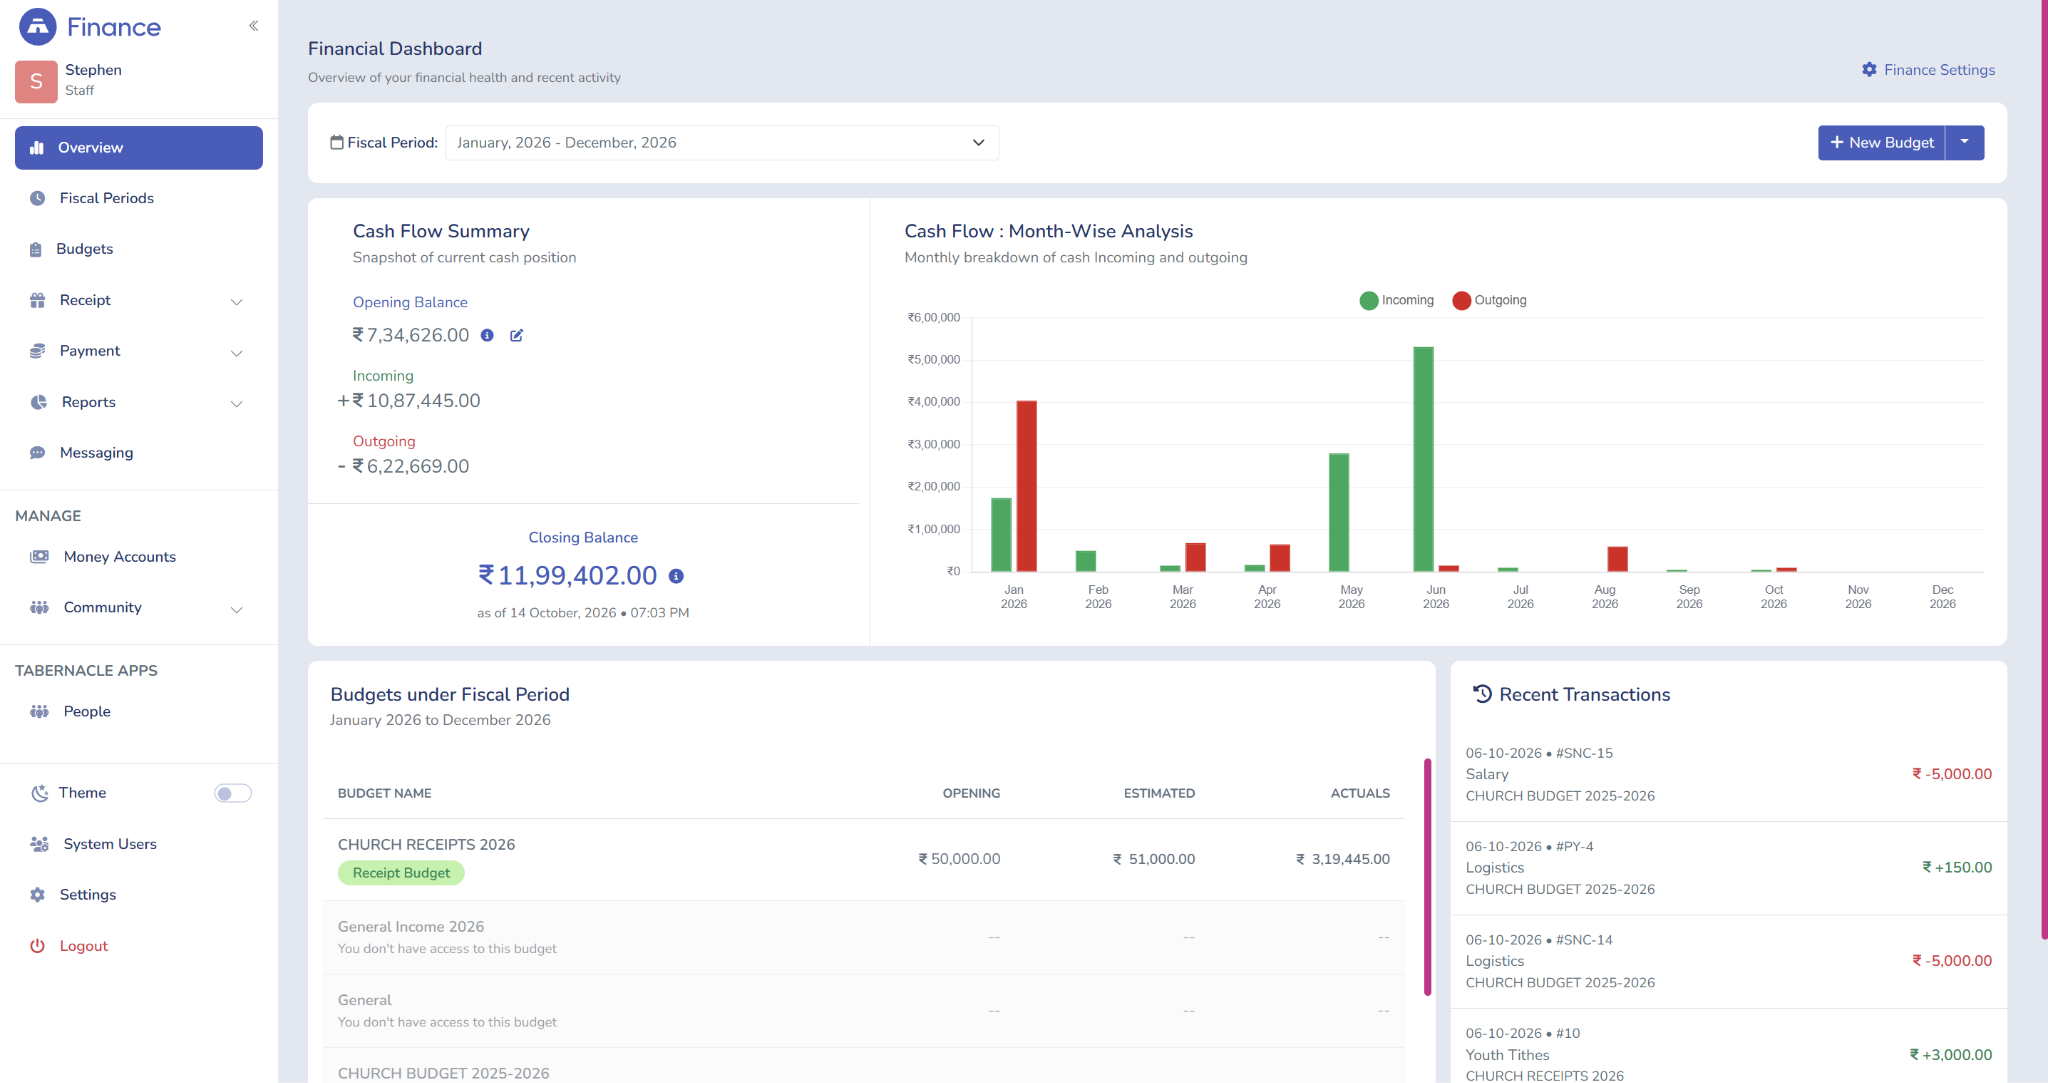
Task: Toggle the Incoming series in chart legend
Action: (x=1397, y=300)
